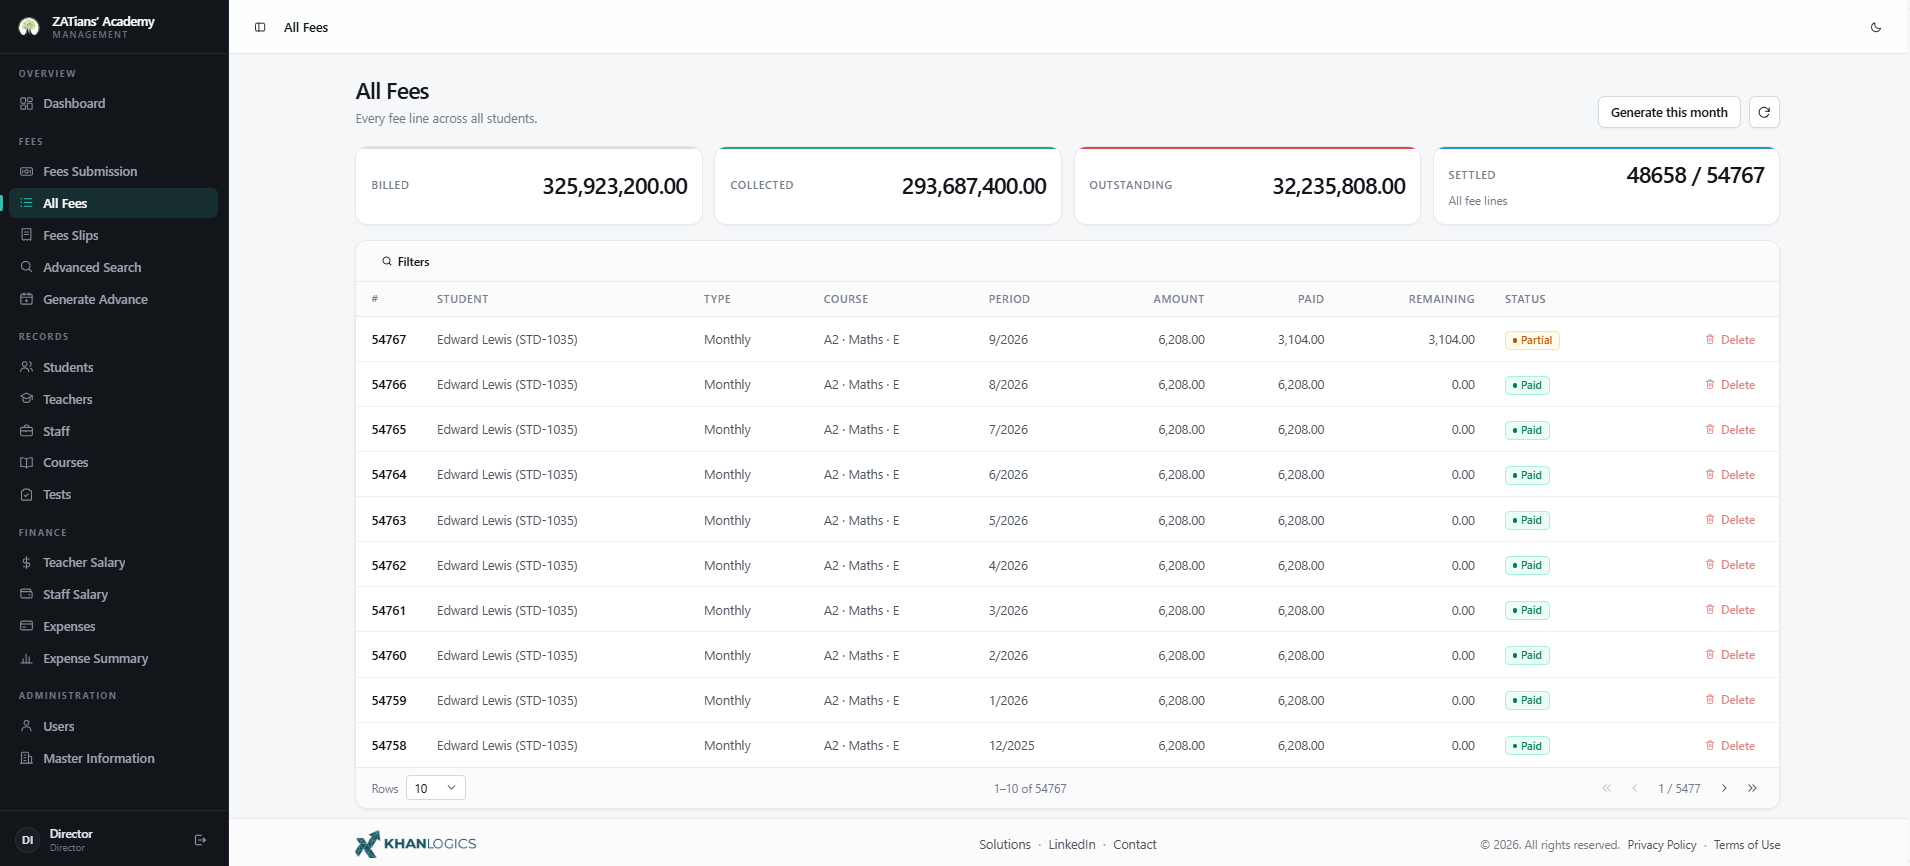The image size is (1910, 866).
Task: Click the KhanLogics footer logo
Action: pos(416,844)
